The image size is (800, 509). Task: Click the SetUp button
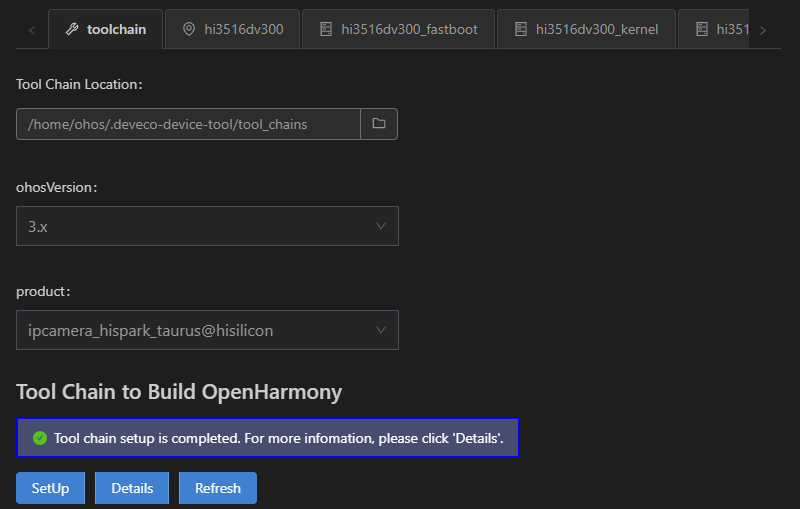pyautogui.click(x=51, y=488)
